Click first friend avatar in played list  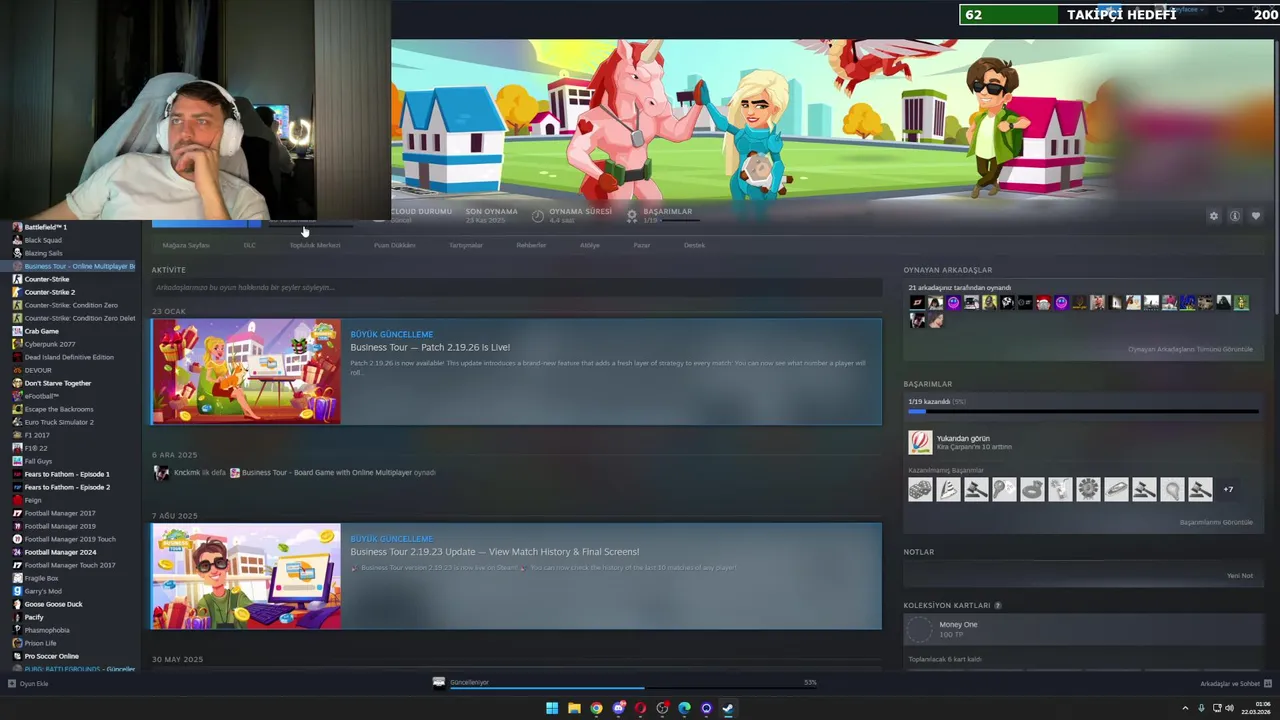coord(917,303)
